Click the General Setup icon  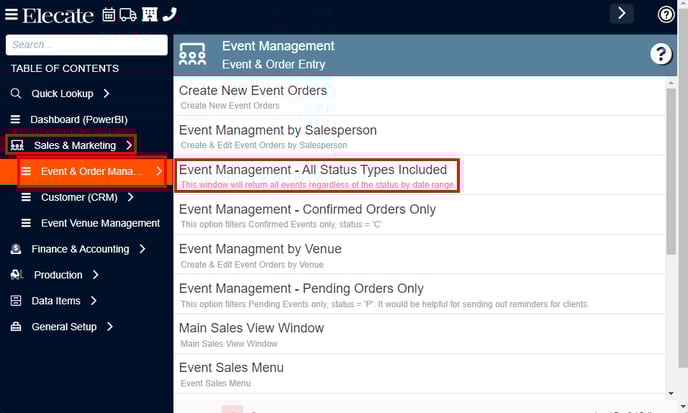tap(16, 327)
